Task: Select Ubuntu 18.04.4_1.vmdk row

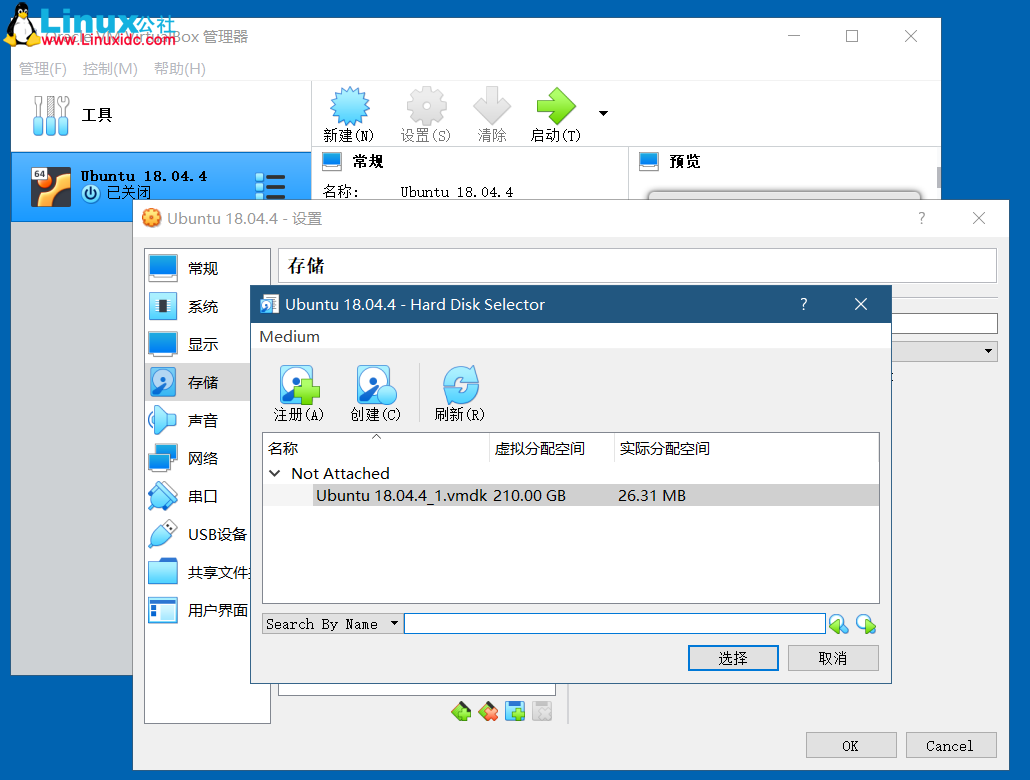Action: (x=571, y=495)
